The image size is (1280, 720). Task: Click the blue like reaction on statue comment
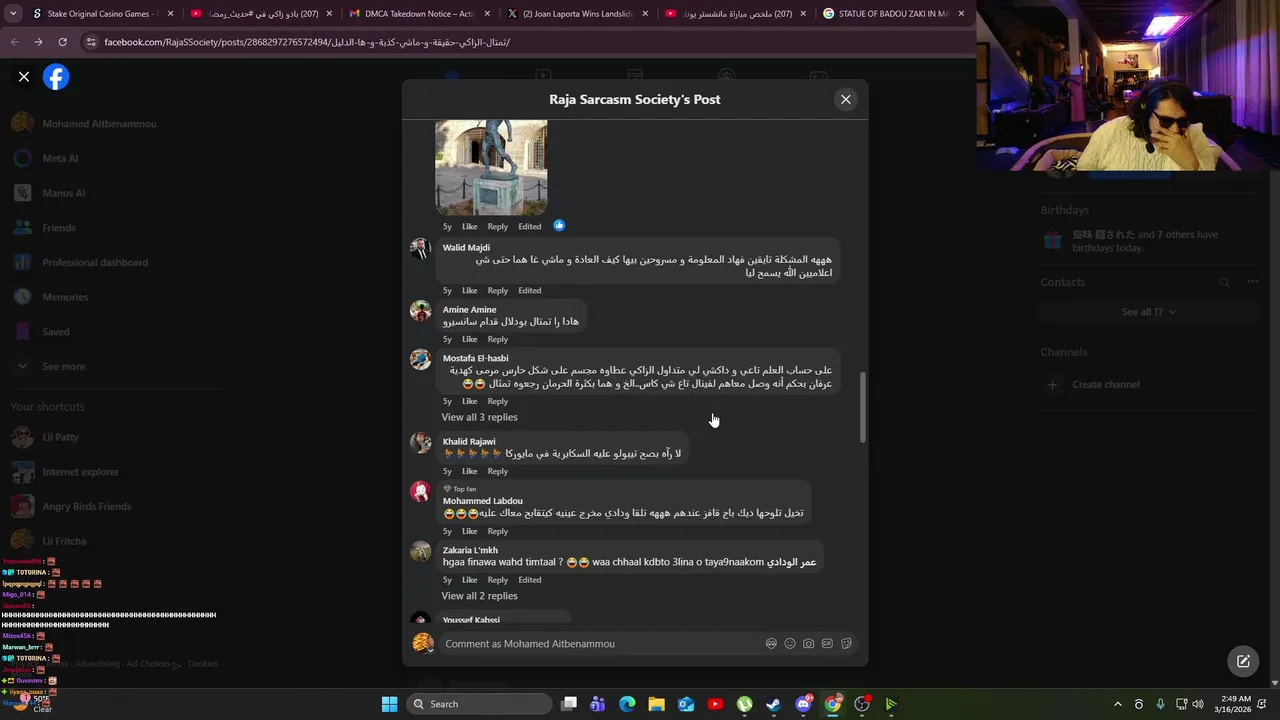click(x=559, y=226)
